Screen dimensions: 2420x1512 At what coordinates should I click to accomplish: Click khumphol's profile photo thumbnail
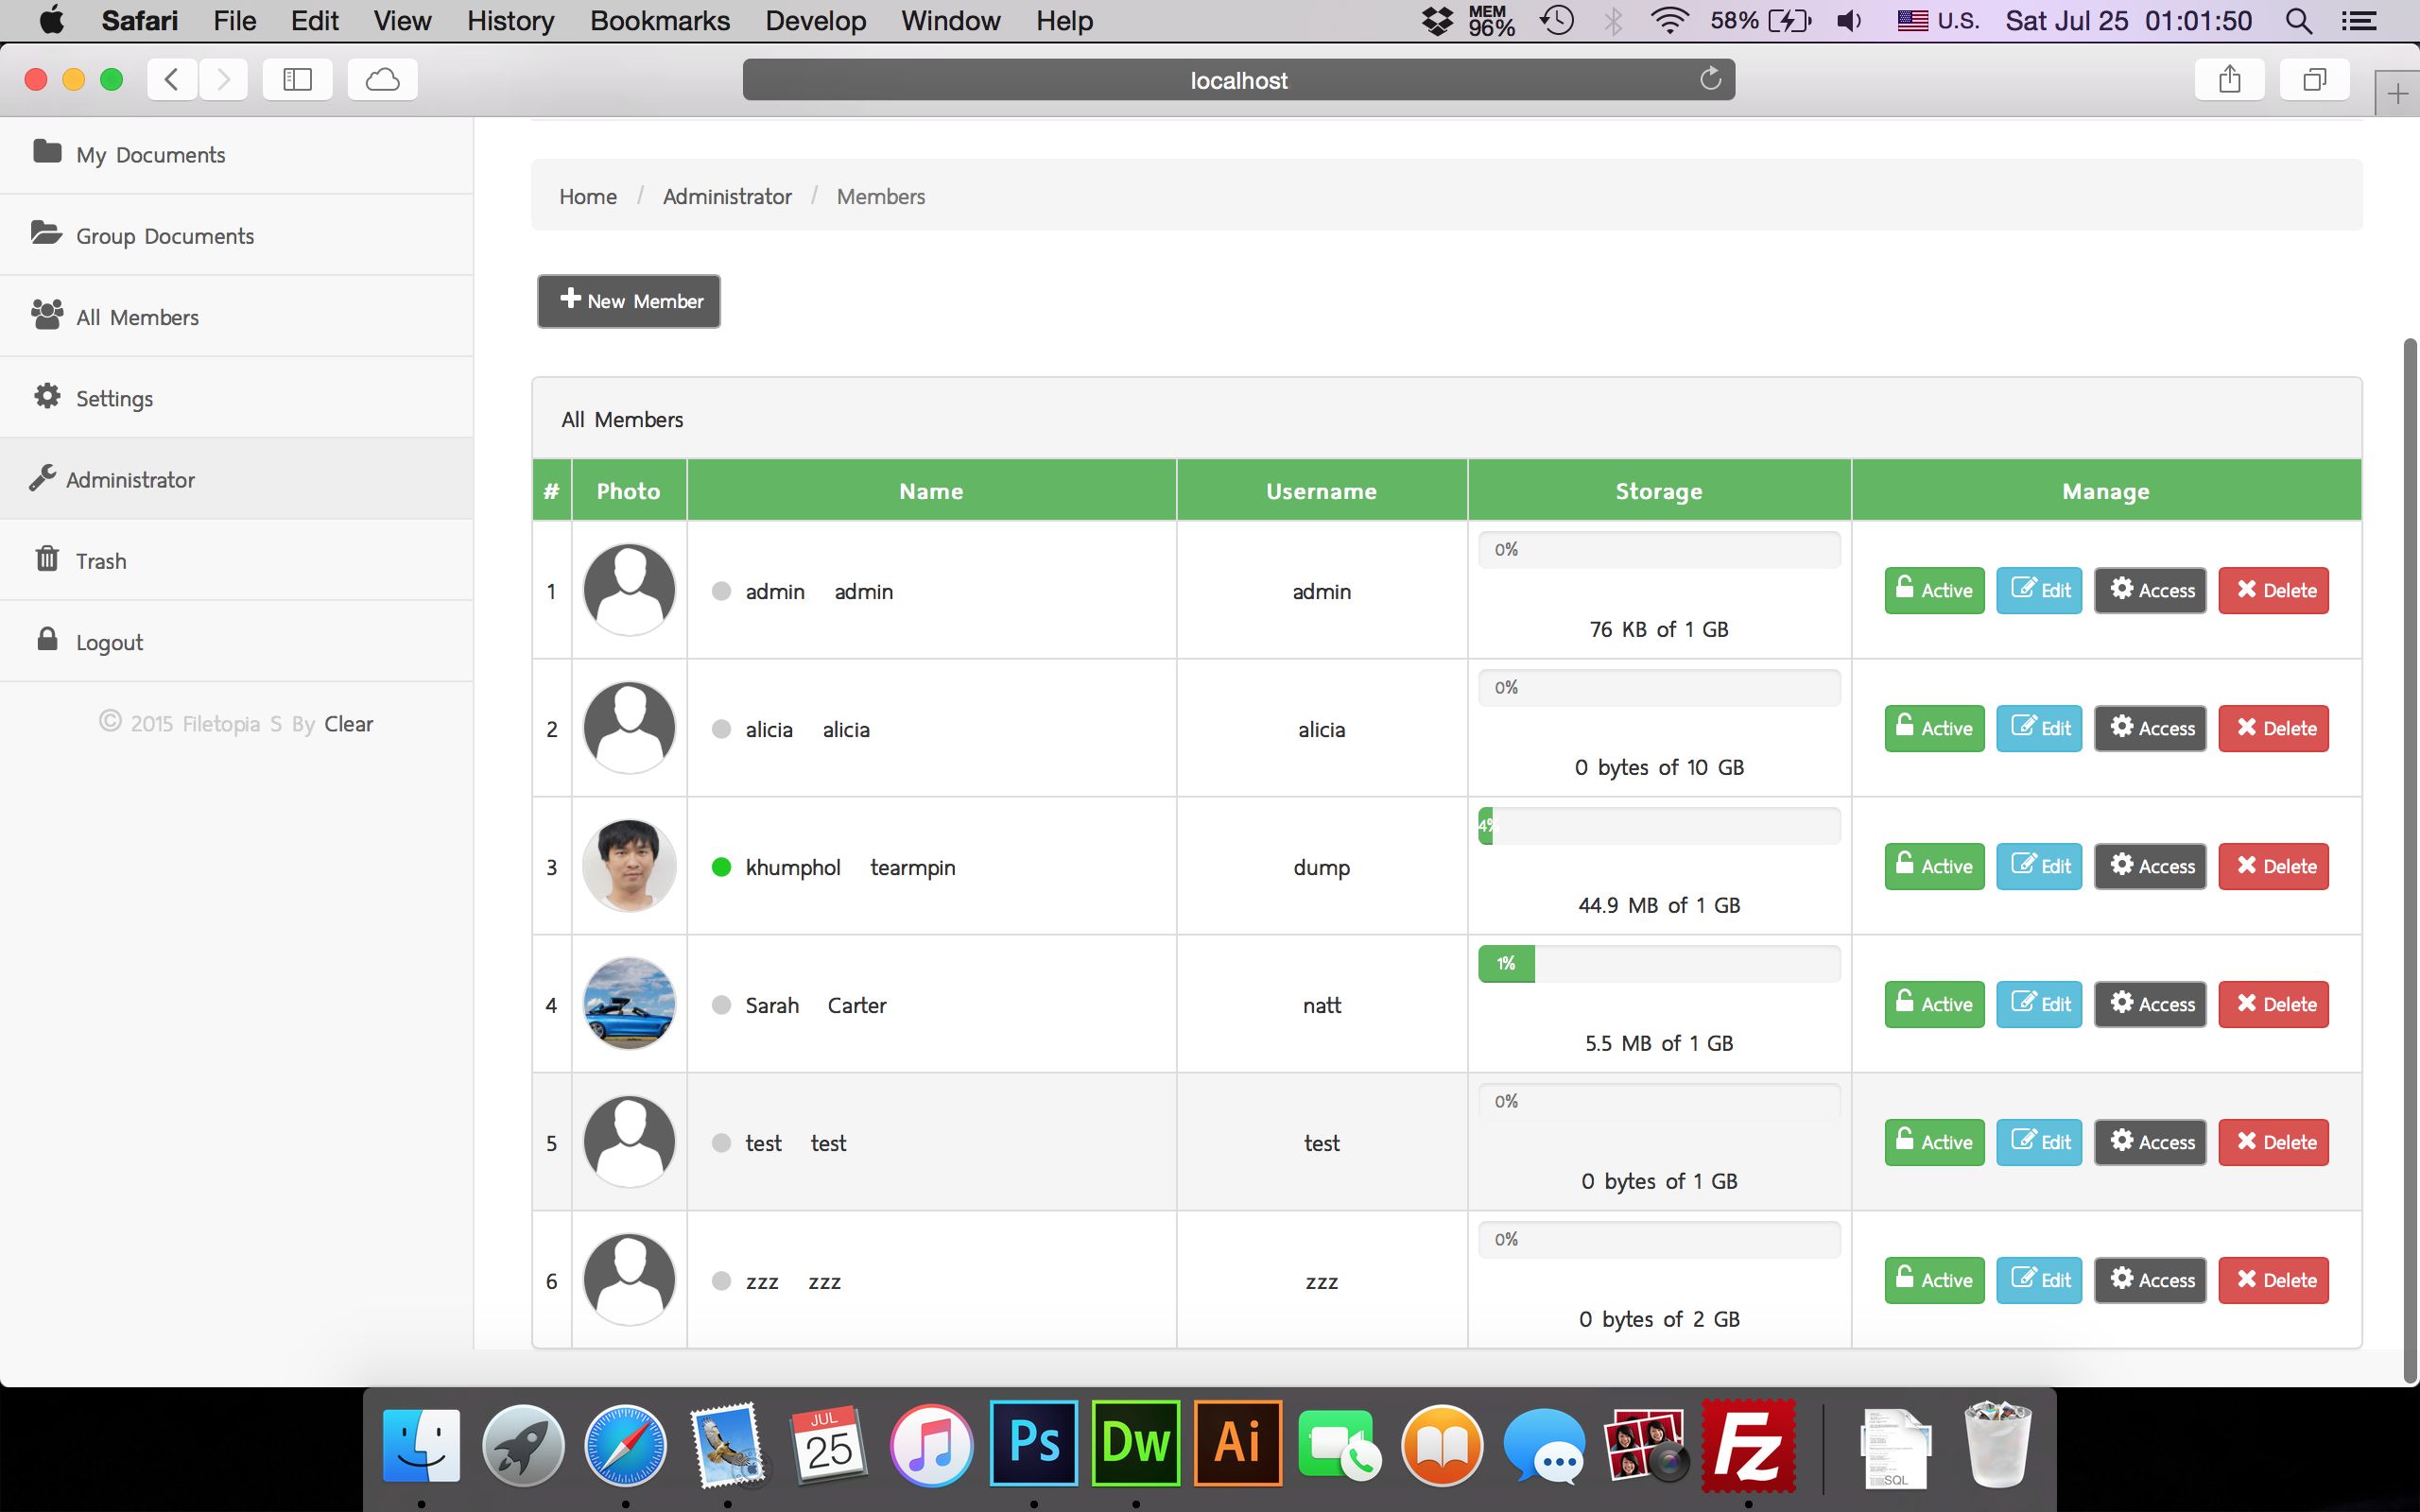(629, 866)
